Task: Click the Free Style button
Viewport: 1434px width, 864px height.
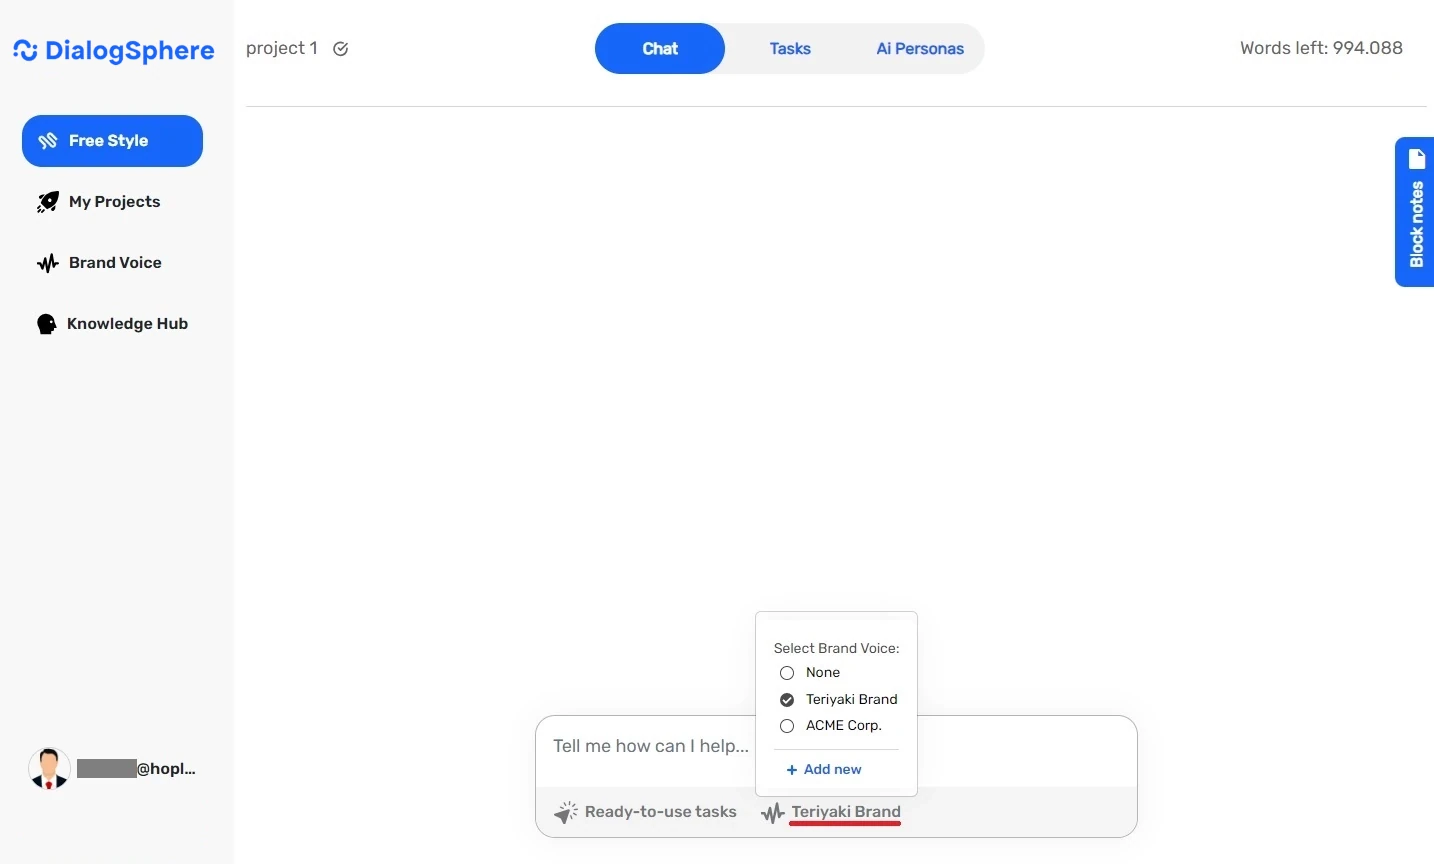Action: [x=111, y=140]
